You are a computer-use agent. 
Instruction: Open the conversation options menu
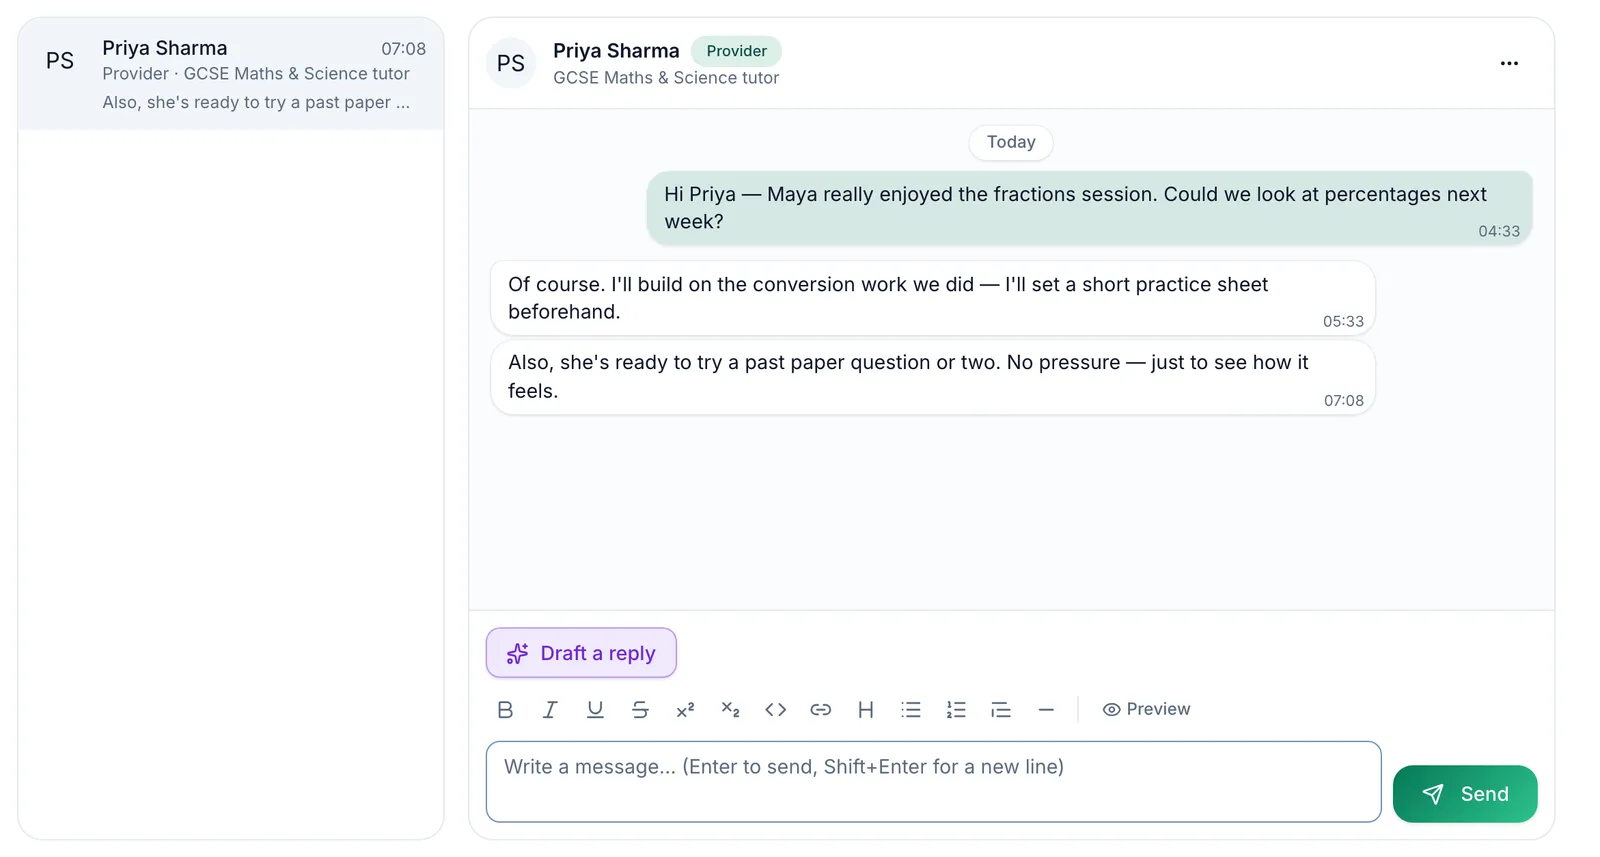[x=1509, y=63]
